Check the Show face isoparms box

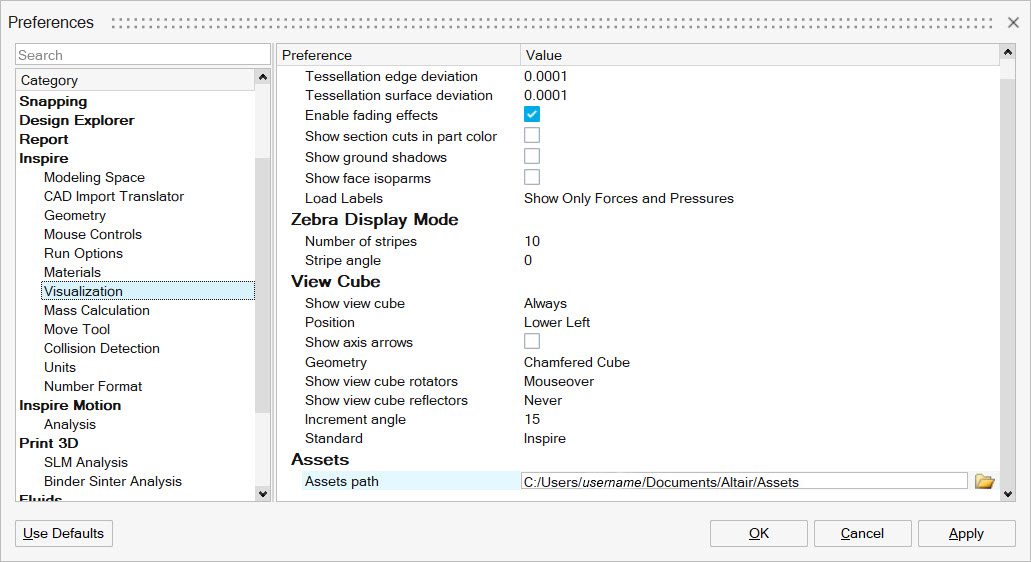[532, 178]
